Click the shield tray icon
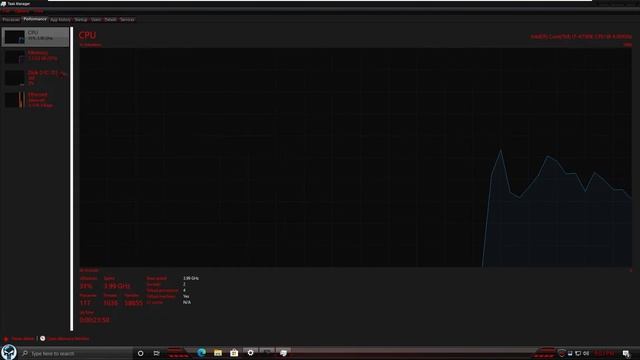This screenshot has width=640, height=360. click(562, 353)
